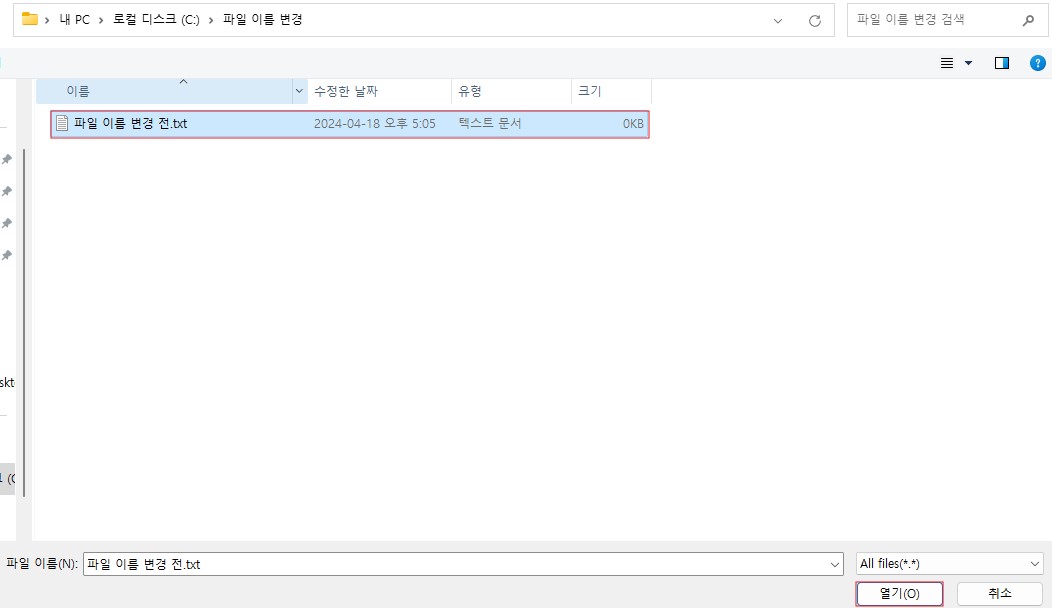Screen dimensions: 1052x608
Task: Click the magnifier icon in the search box
Action: [1028, 20]
